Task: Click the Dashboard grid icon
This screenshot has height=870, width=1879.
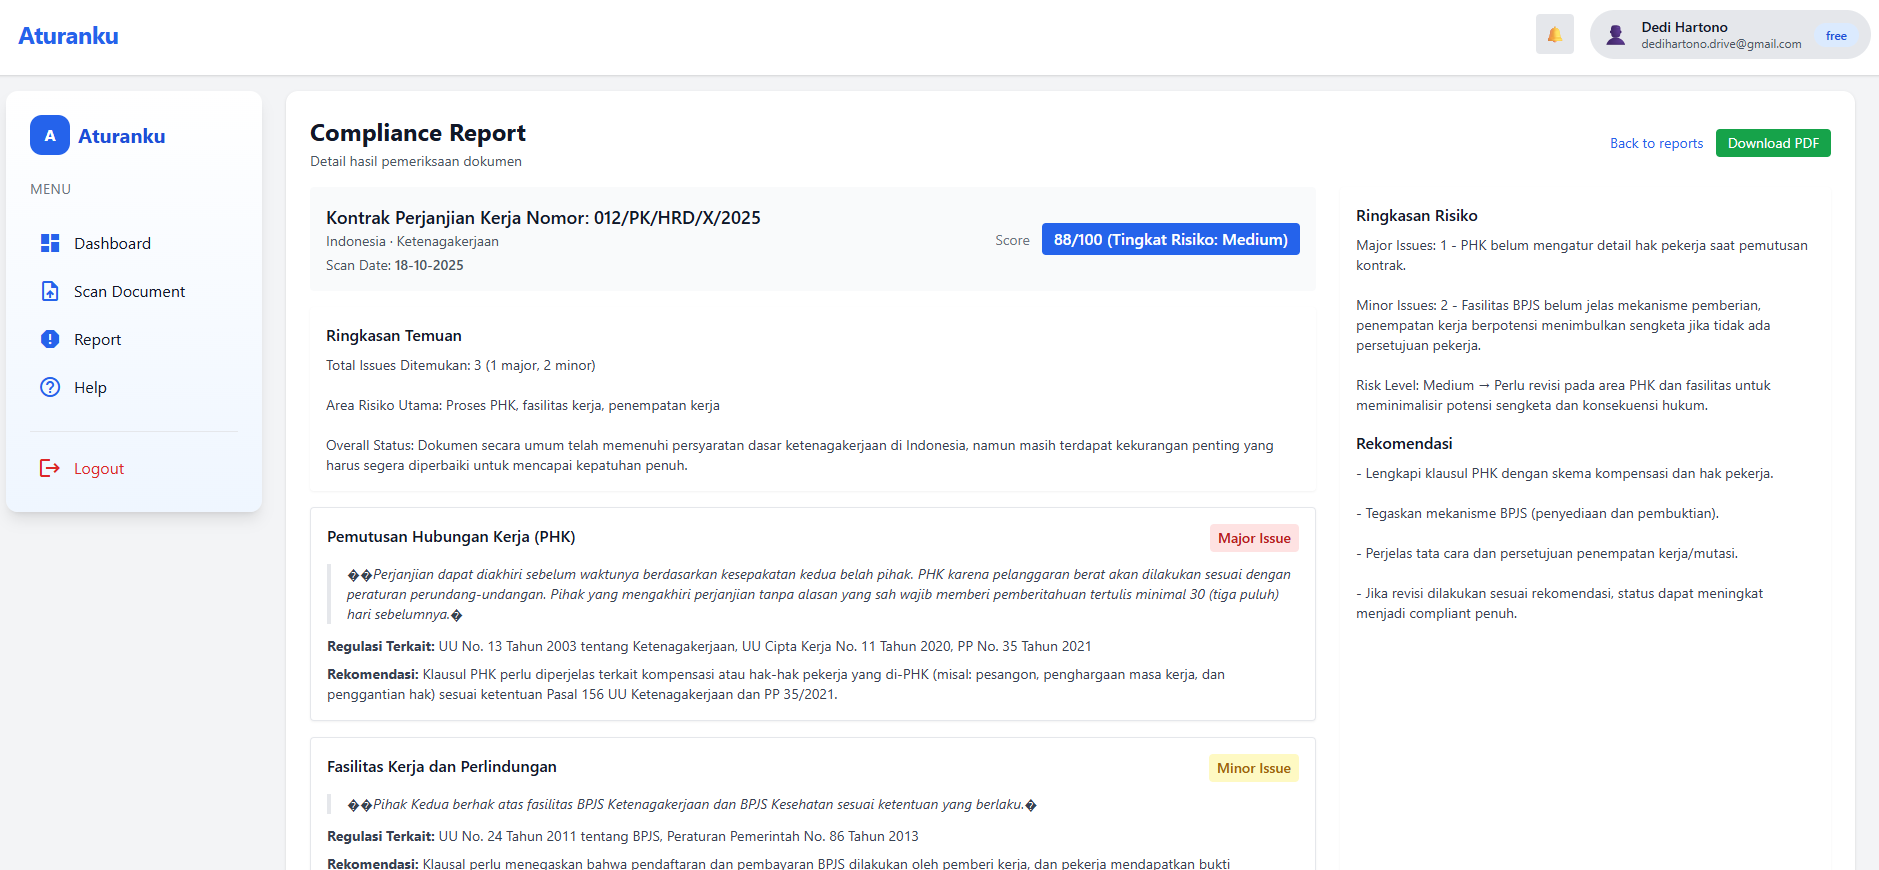Action: (x=50, y=243)
